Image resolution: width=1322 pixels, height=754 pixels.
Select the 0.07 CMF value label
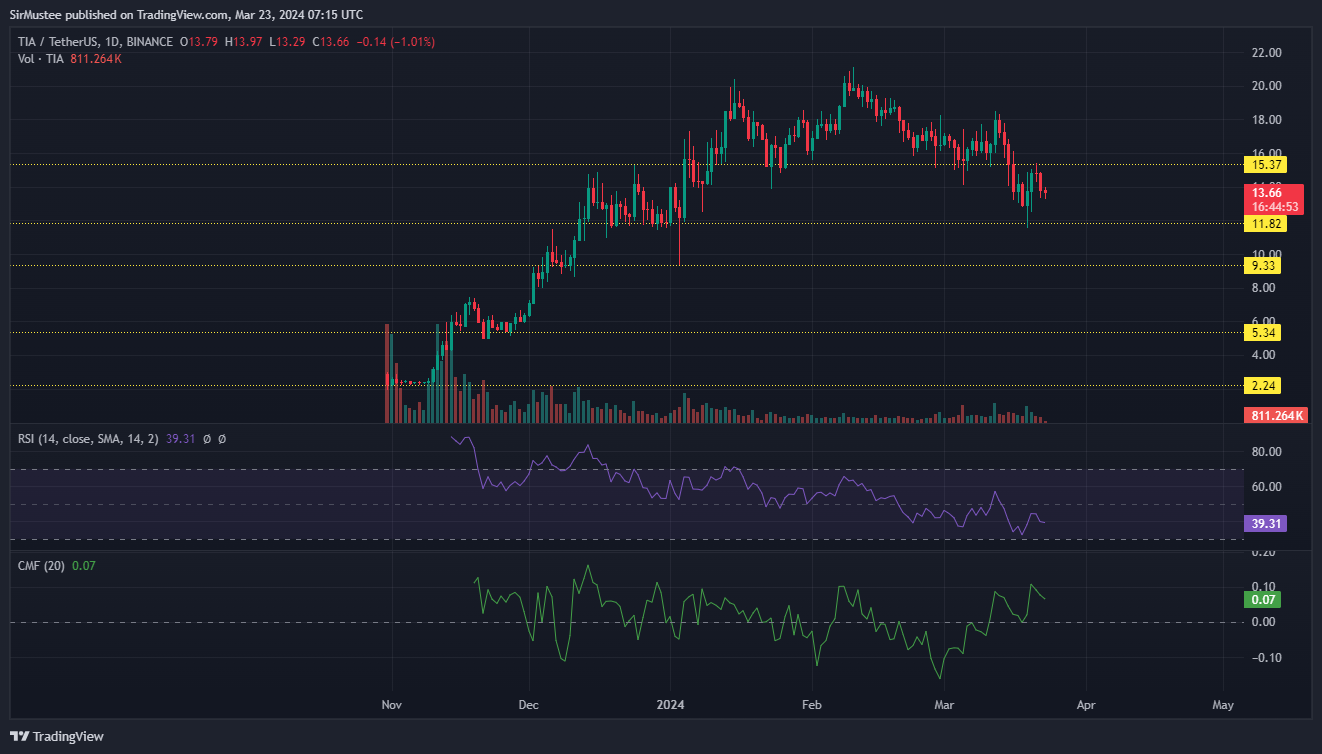[x=1263, y=599]
